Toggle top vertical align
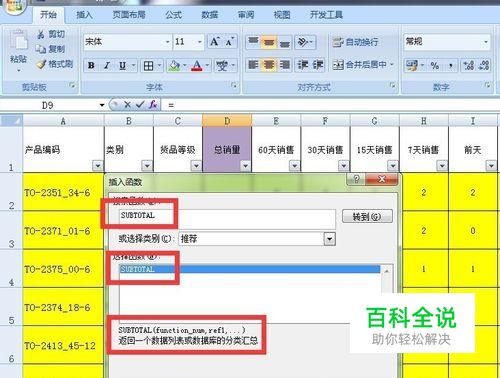 coord(253,42)
